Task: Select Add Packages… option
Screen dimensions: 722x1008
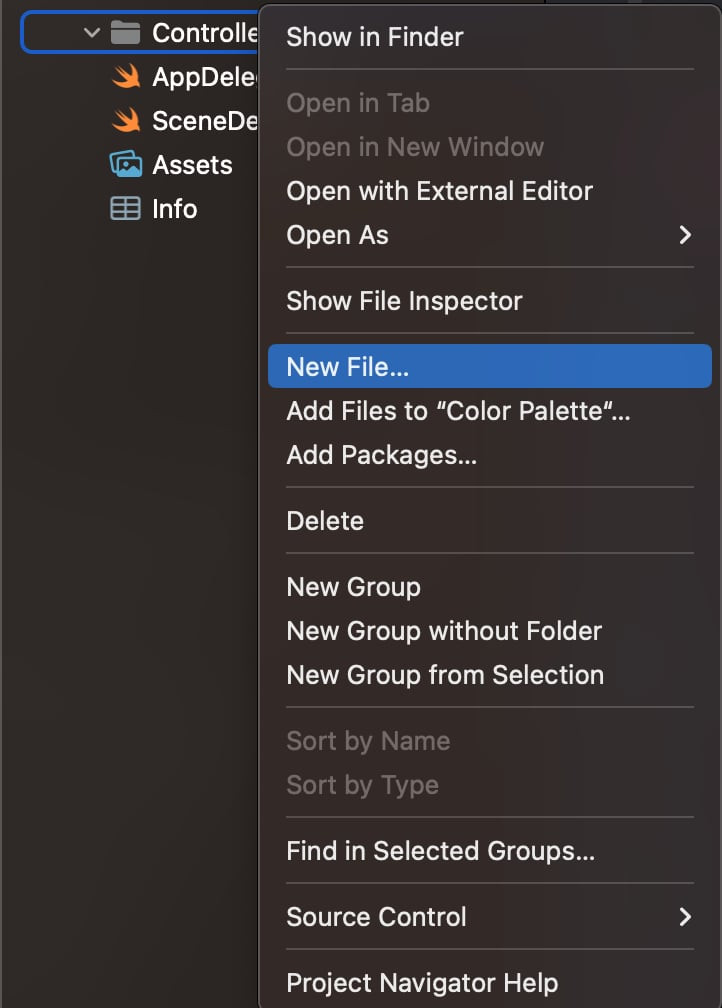Action: tap(381, 455)
